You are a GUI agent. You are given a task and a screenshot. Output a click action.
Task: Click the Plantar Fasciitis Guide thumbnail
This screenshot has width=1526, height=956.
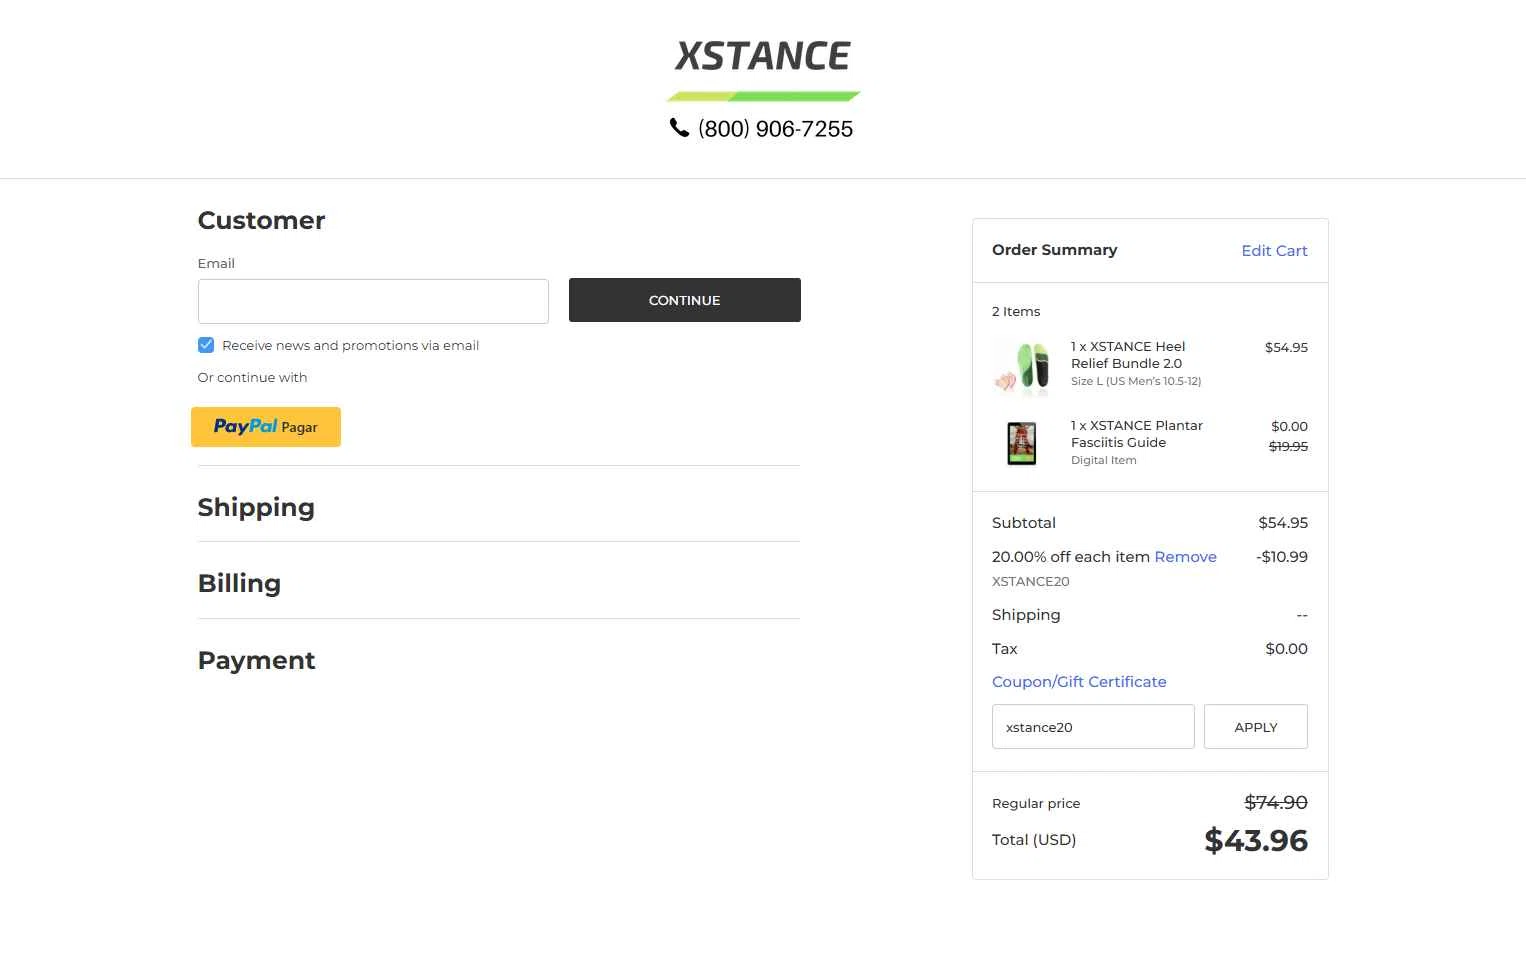tap(1022, 443)
